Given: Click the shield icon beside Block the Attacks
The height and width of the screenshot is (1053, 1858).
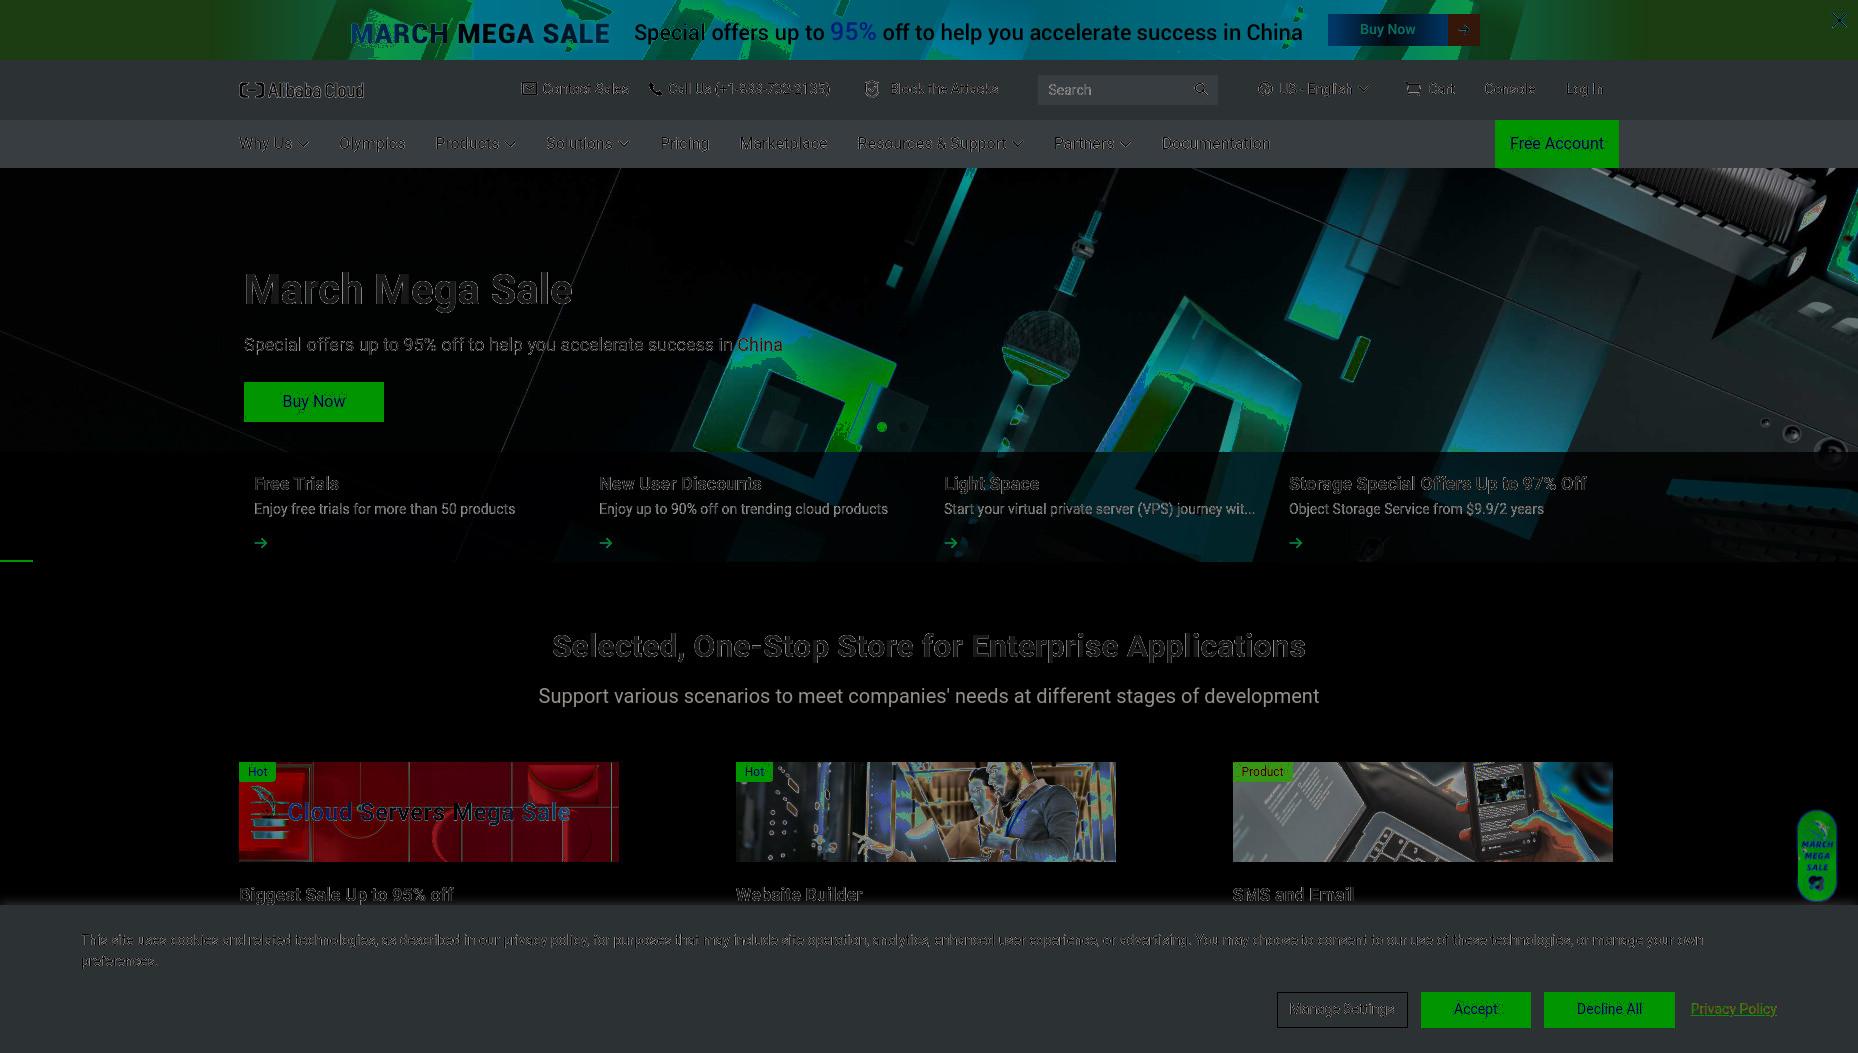Looking at the screenshot, I should [x=872, y=89].
